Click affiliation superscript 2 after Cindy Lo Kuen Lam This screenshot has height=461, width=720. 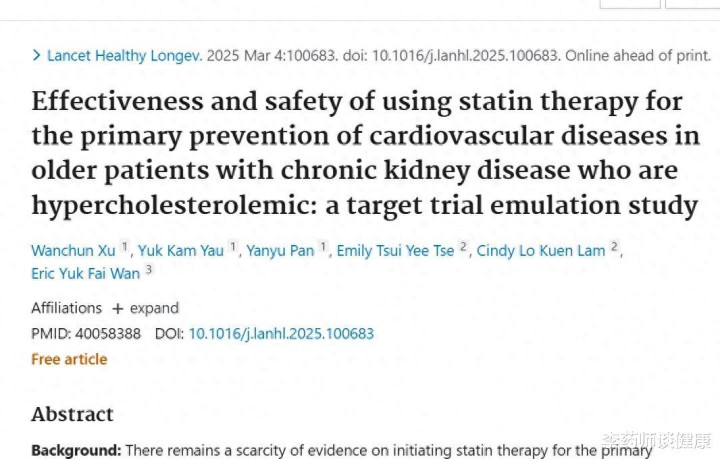point(614,247)
